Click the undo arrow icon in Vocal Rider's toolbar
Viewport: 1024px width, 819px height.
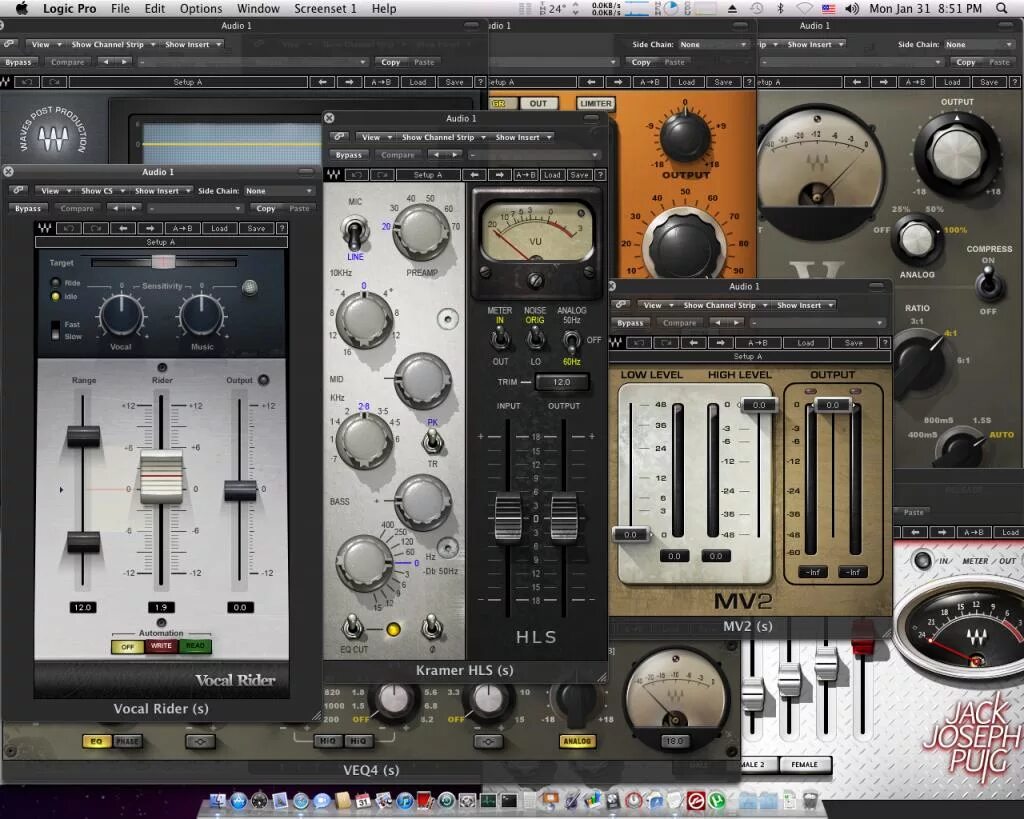click(x=70, y=228)
